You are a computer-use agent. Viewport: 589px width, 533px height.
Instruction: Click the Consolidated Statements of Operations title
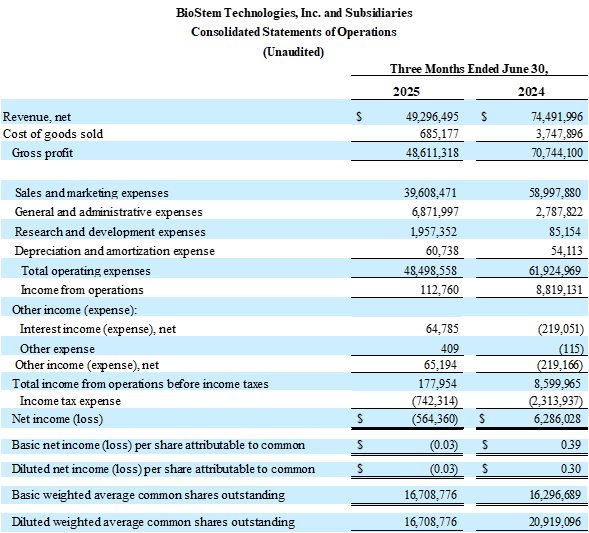click(294, 32)
